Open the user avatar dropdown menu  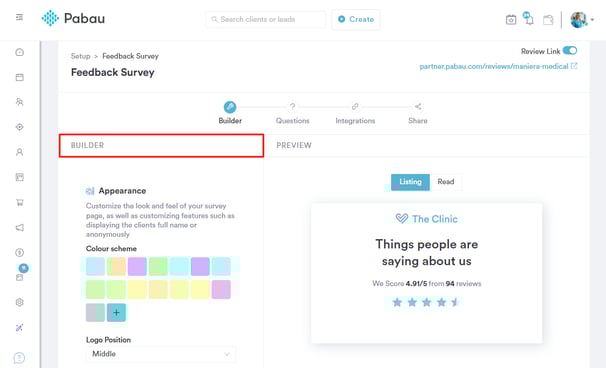pyautogui.click(x=582, y=20)
